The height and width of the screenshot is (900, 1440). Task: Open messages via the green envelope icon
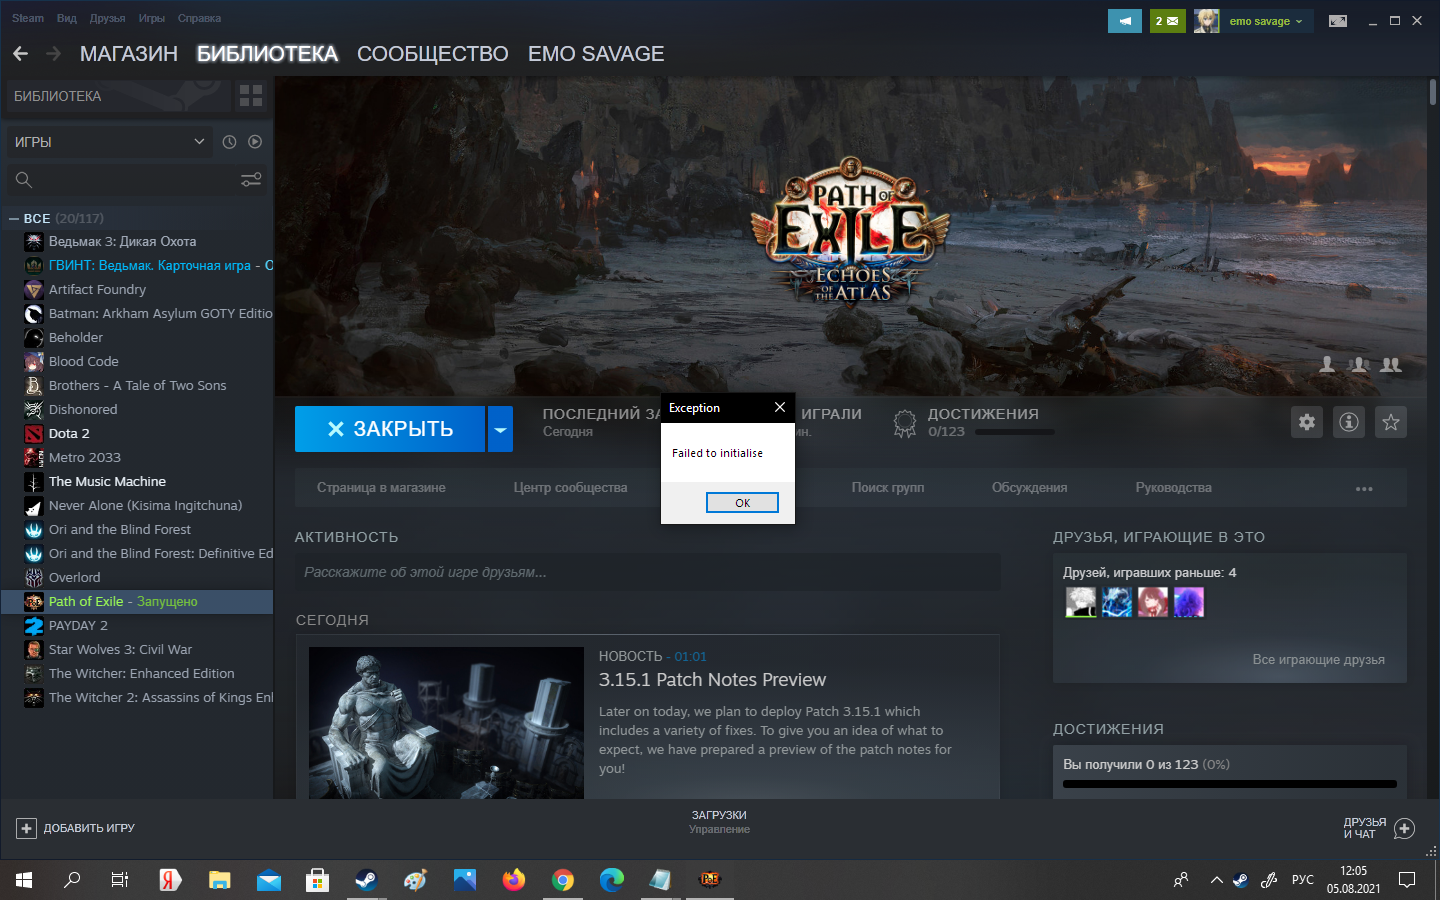click(x=1167, y=19)
